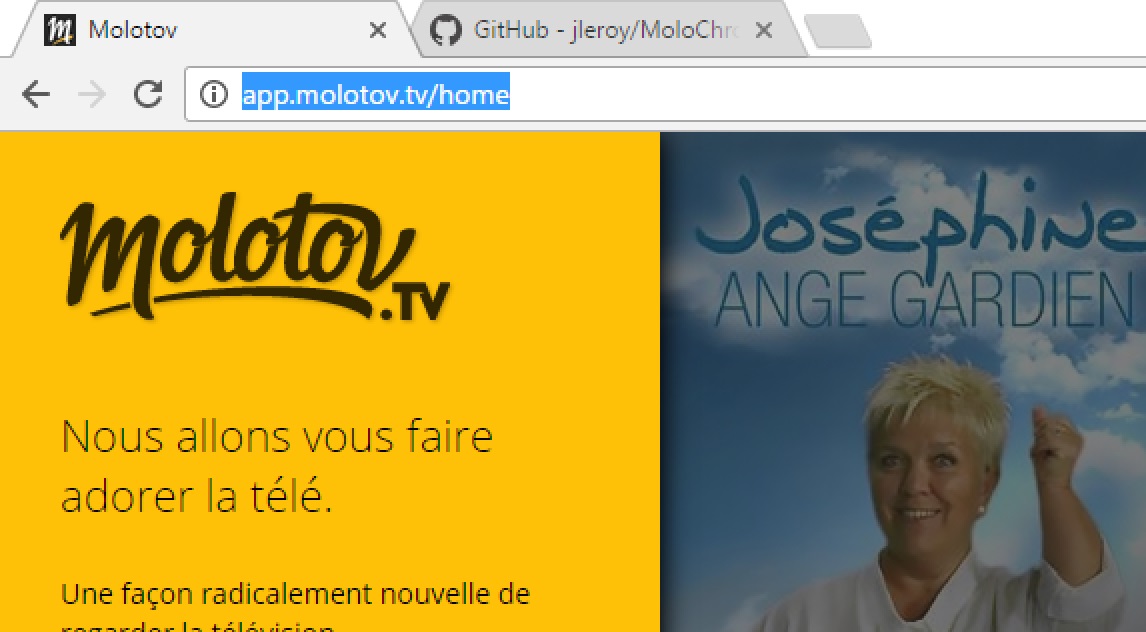Close the GitHub jleroy/MoloChro tab
This screenshot has width=1146, height=632.
pyautogui.click(x=763, y=30)
